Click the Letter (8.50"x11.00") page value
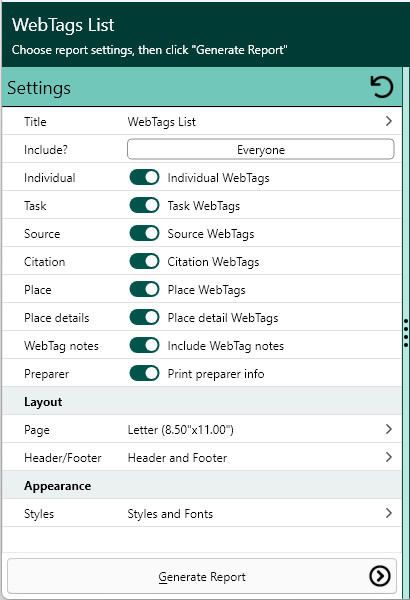410x600 pixels. click(x=180, y=430)
